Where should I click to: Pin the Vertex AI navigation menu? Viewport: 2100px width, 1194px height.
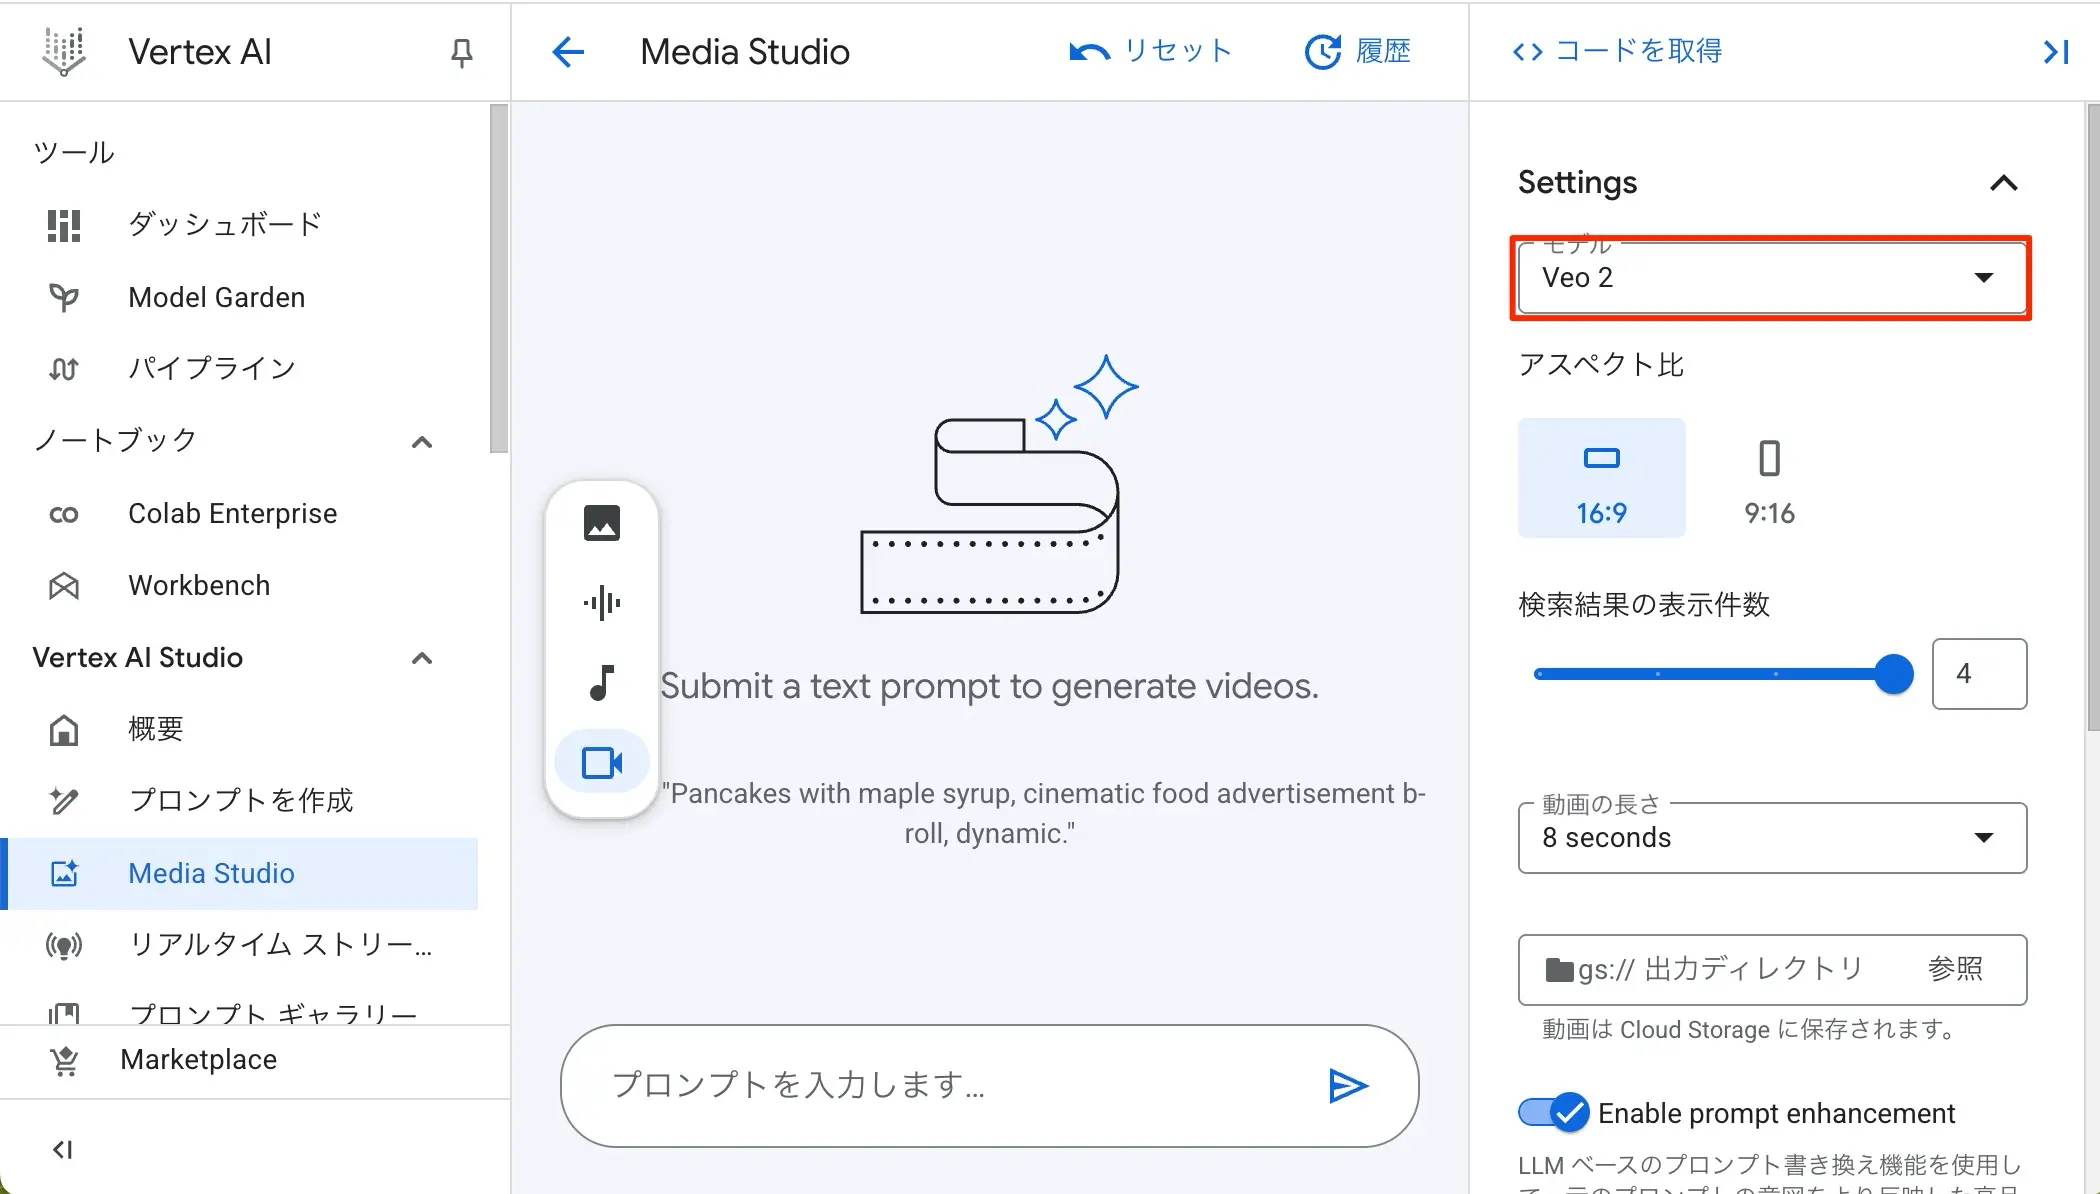coord(461,52)
